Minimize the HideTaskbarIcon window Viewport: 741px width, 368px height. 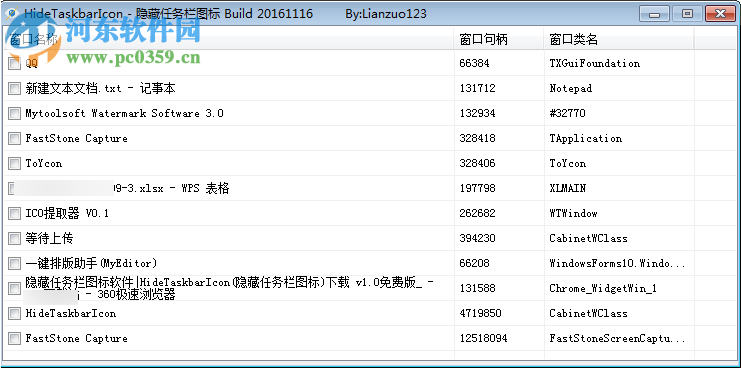point(655,14)
